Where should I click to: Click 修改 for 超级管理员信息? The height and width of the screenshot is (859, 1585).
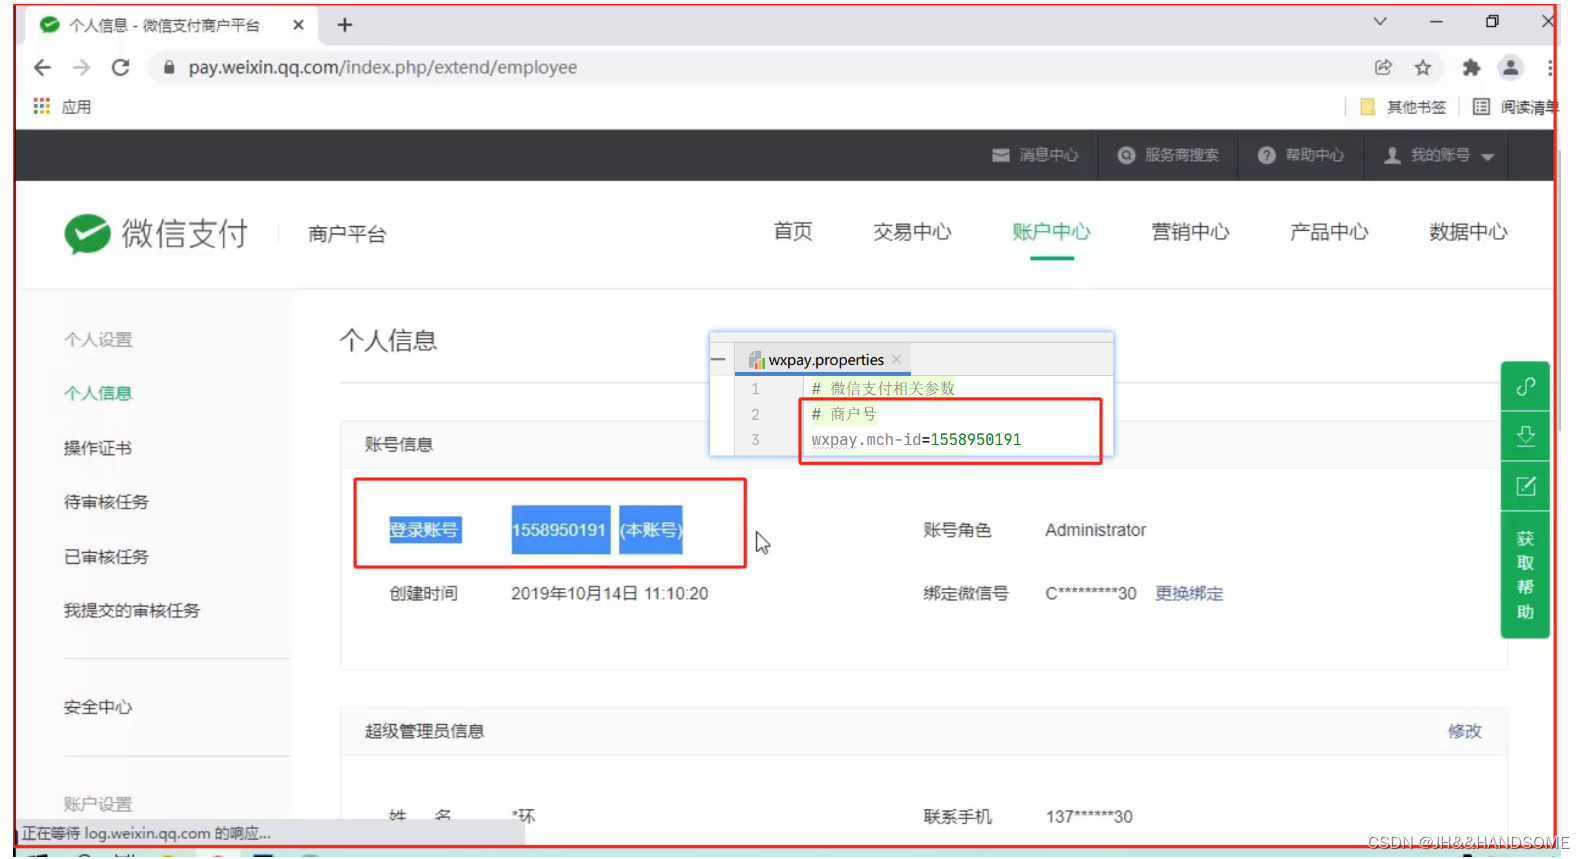coord(1465,731)
